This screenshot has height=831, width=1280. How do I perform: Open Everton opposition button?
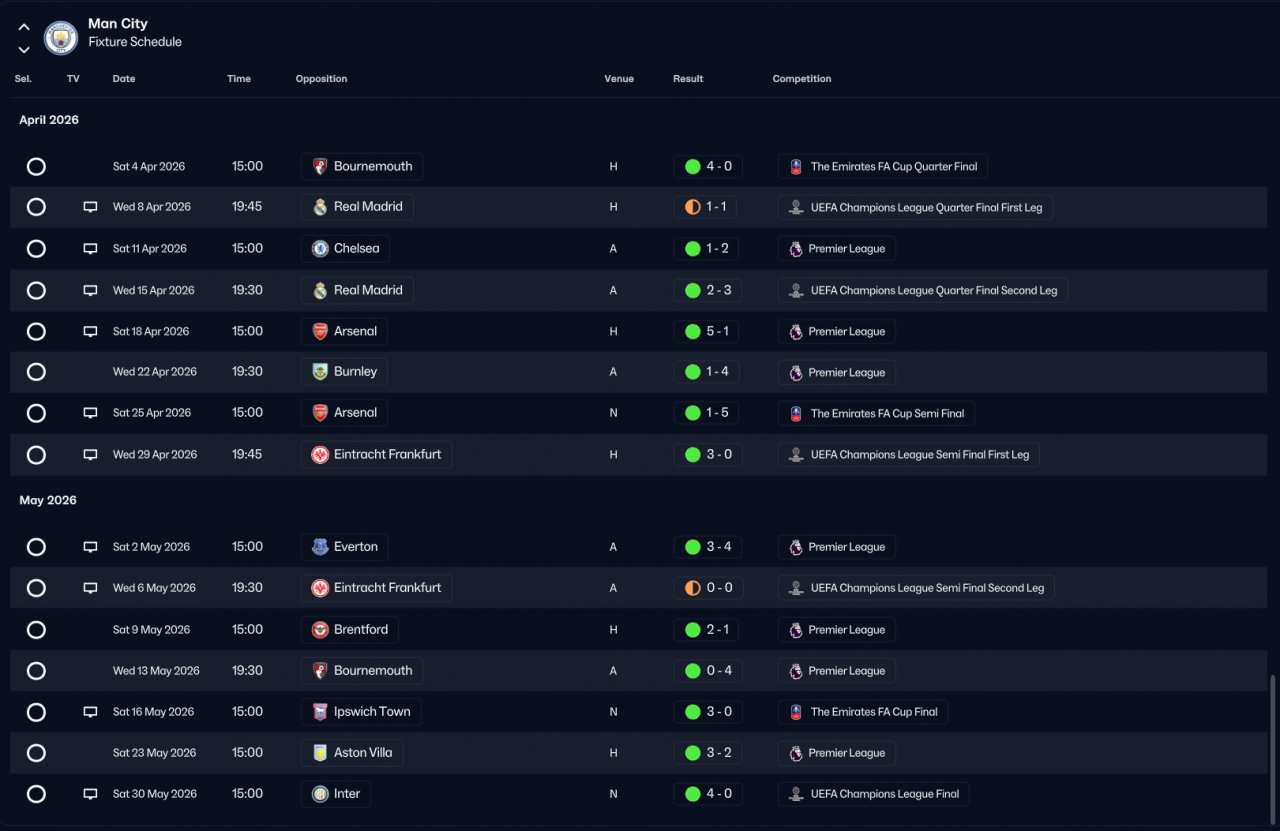pos(345,547)
